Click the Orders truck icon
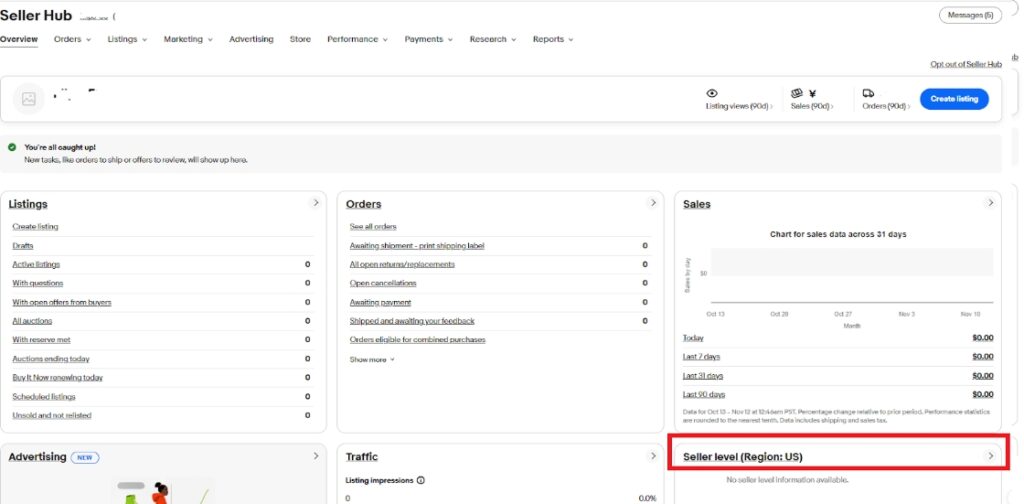Screen dimensions: 1024x504 (868, 93)
